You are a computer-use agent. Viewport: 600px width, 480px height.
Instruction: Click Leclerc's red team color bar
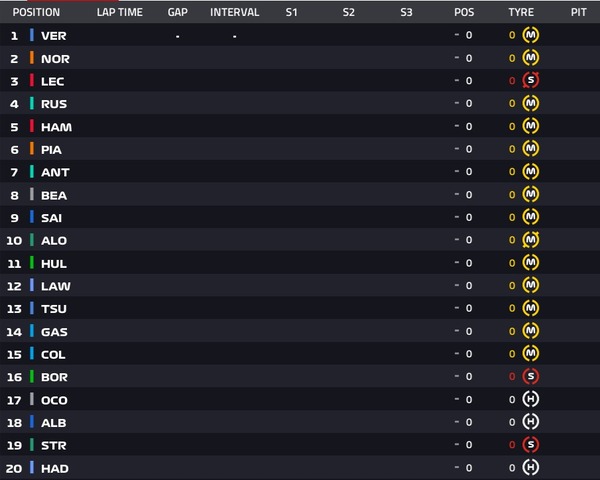[32, 81]
